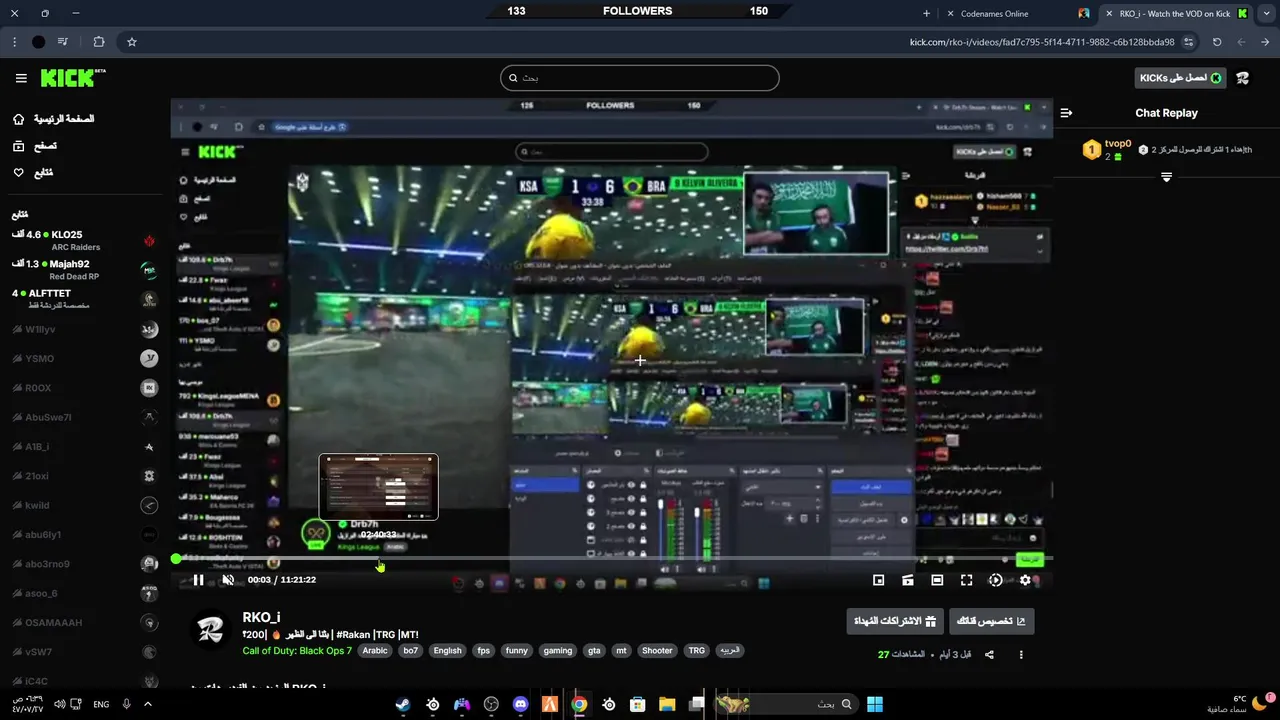
Task: Open Discord from the taskbar
Action: [x=520, y=704]
